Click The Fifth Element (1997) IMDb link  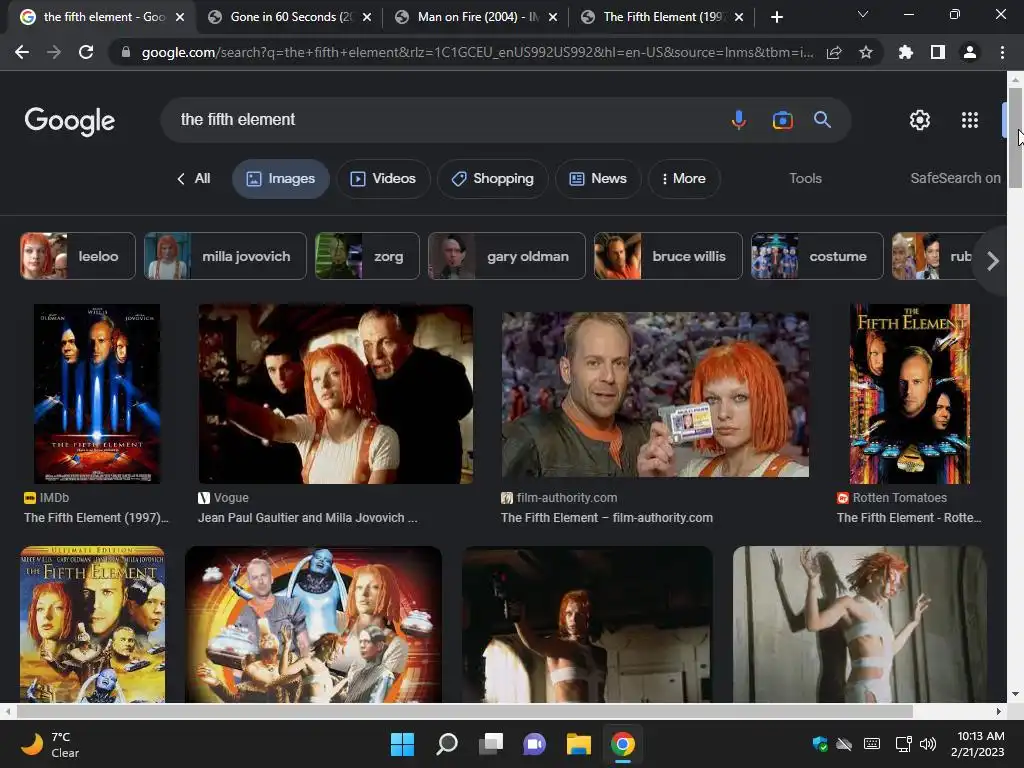click(x=96, y=518)
